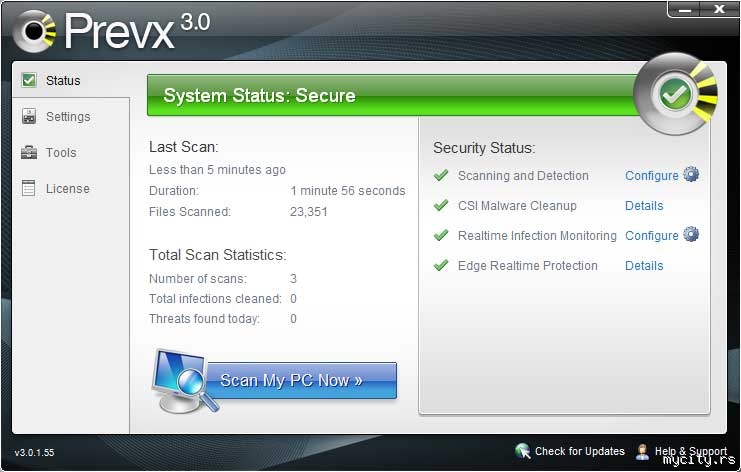
Task: Click the Settings icon in sidebar
Action: click(x=28, y=116)
